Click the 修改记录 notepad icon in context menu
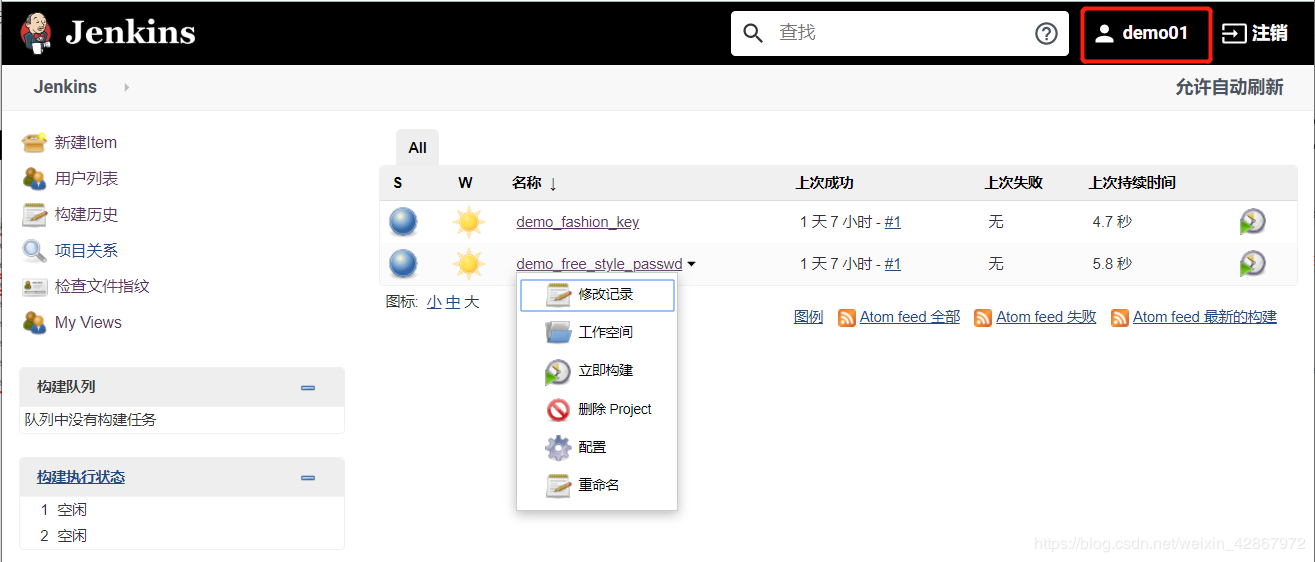 [x=558, y=295]
